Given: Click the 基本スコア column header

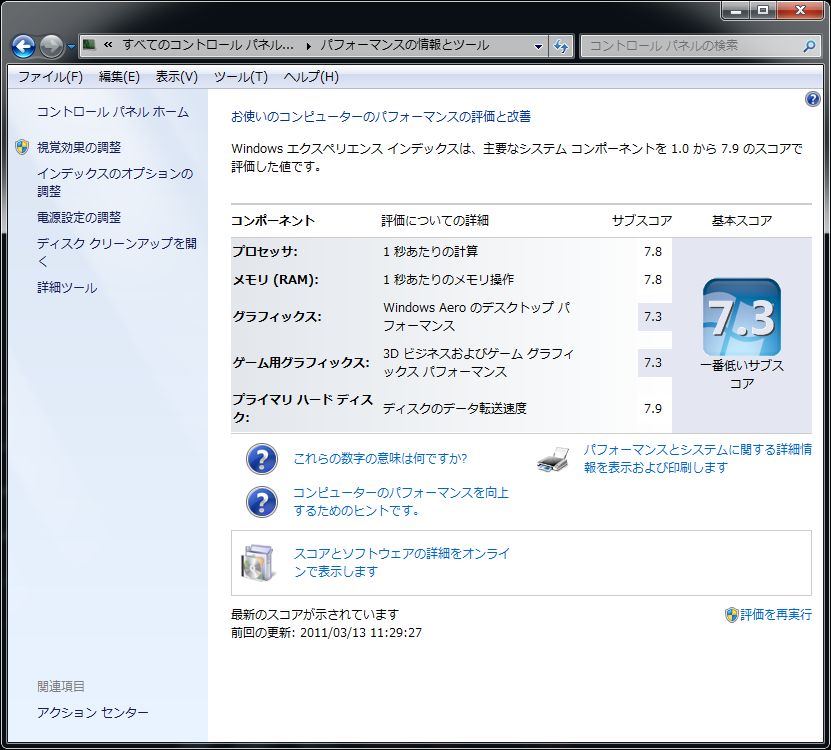Looking at the screenshot, I should click(742, 220).
